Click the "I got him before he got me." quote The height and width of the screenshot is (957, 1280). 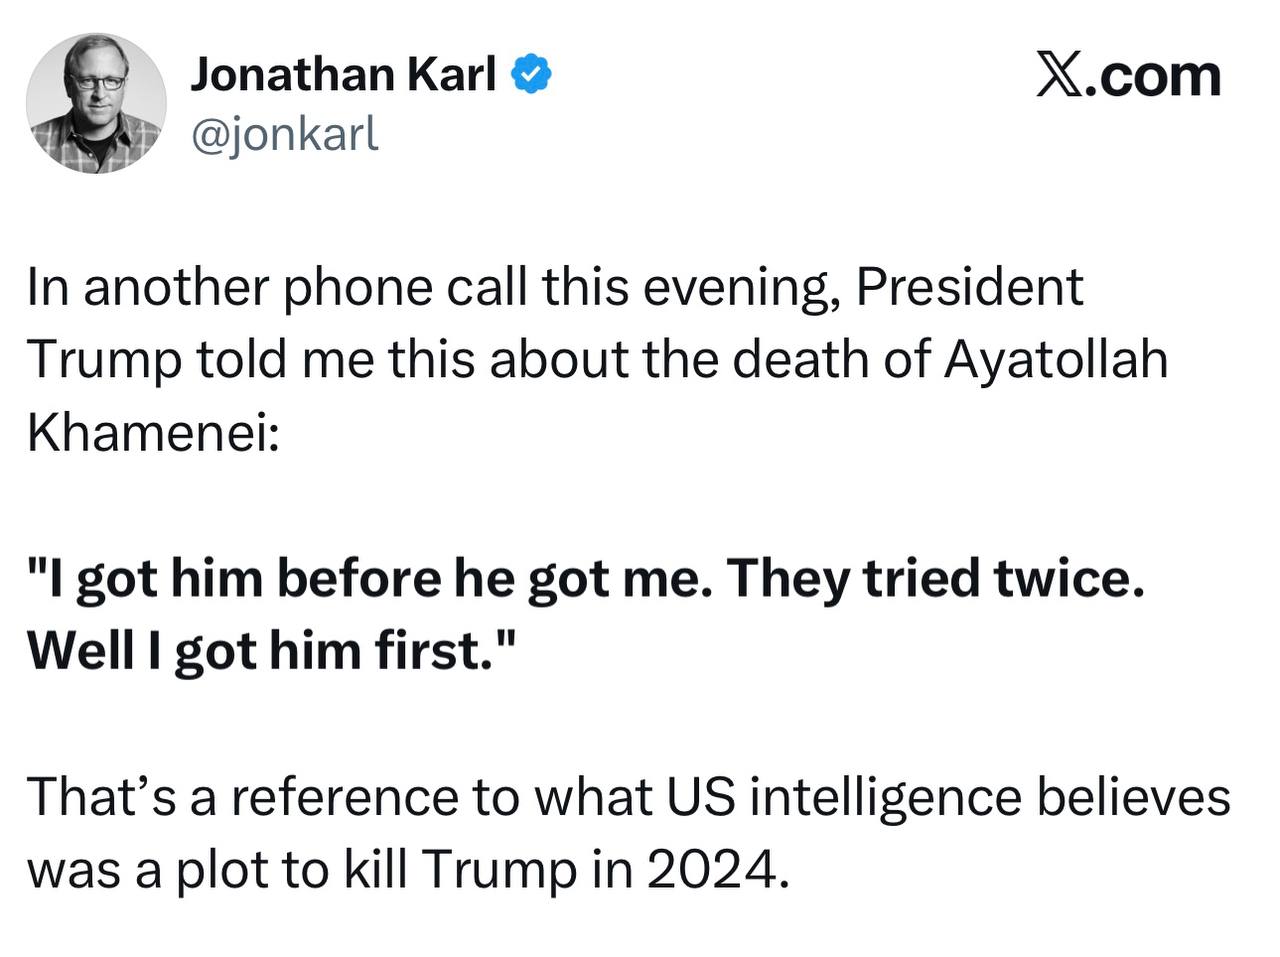click(x=370, y=578)
